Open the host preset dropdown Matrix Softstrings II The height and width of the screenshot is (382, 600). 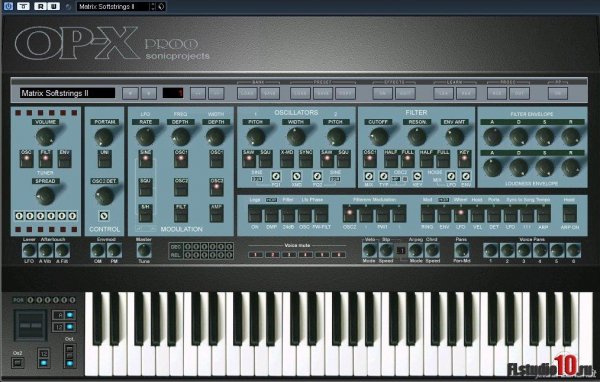pos(114,7)
